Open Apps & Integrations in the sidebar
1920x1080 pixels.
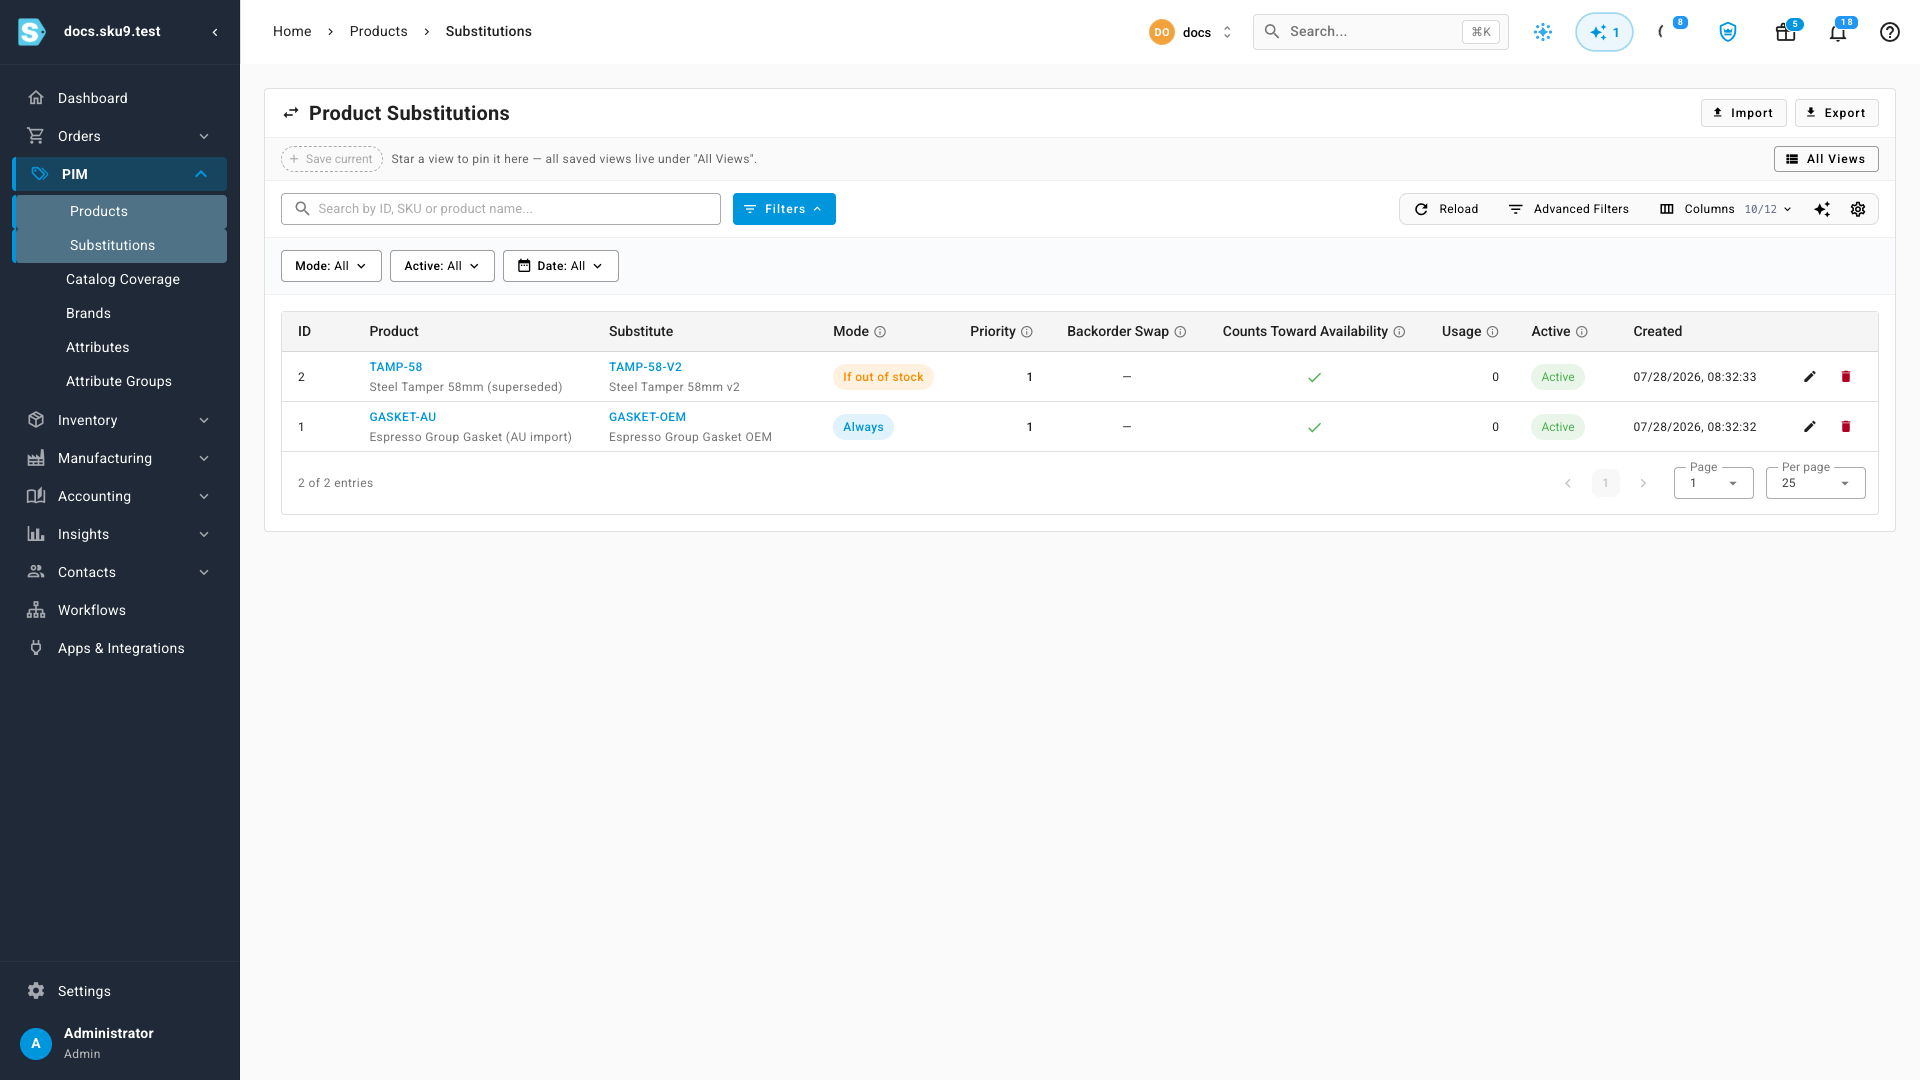120,648
